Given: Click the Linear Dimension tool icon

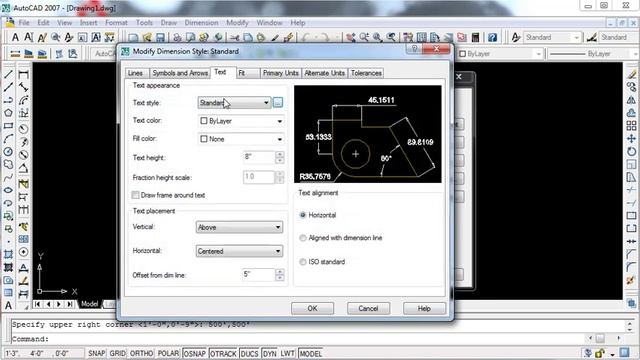Looking at the screenshot, I should tap(23, 74).
